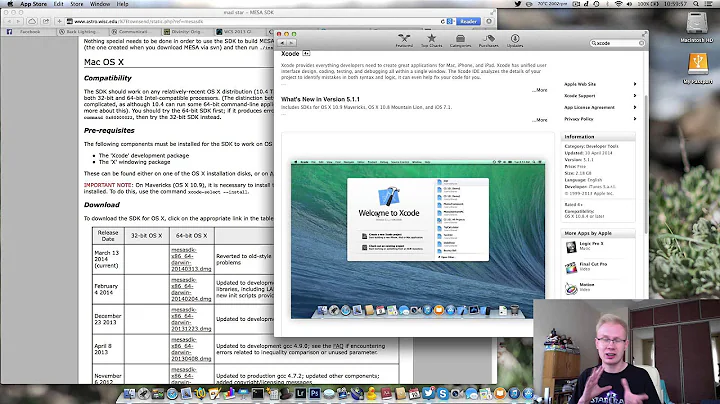
Task: Open Spotlight search in menu bar
Action: coord(696,4)
